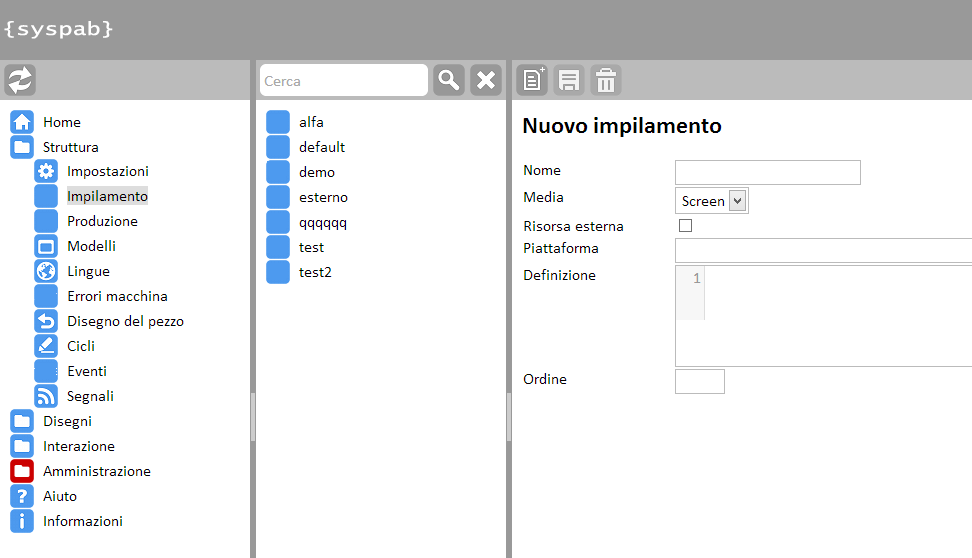Viewport: 972px width, 558px height.
Task: Click the trash delete icon
Action: (x=605, y=80)
